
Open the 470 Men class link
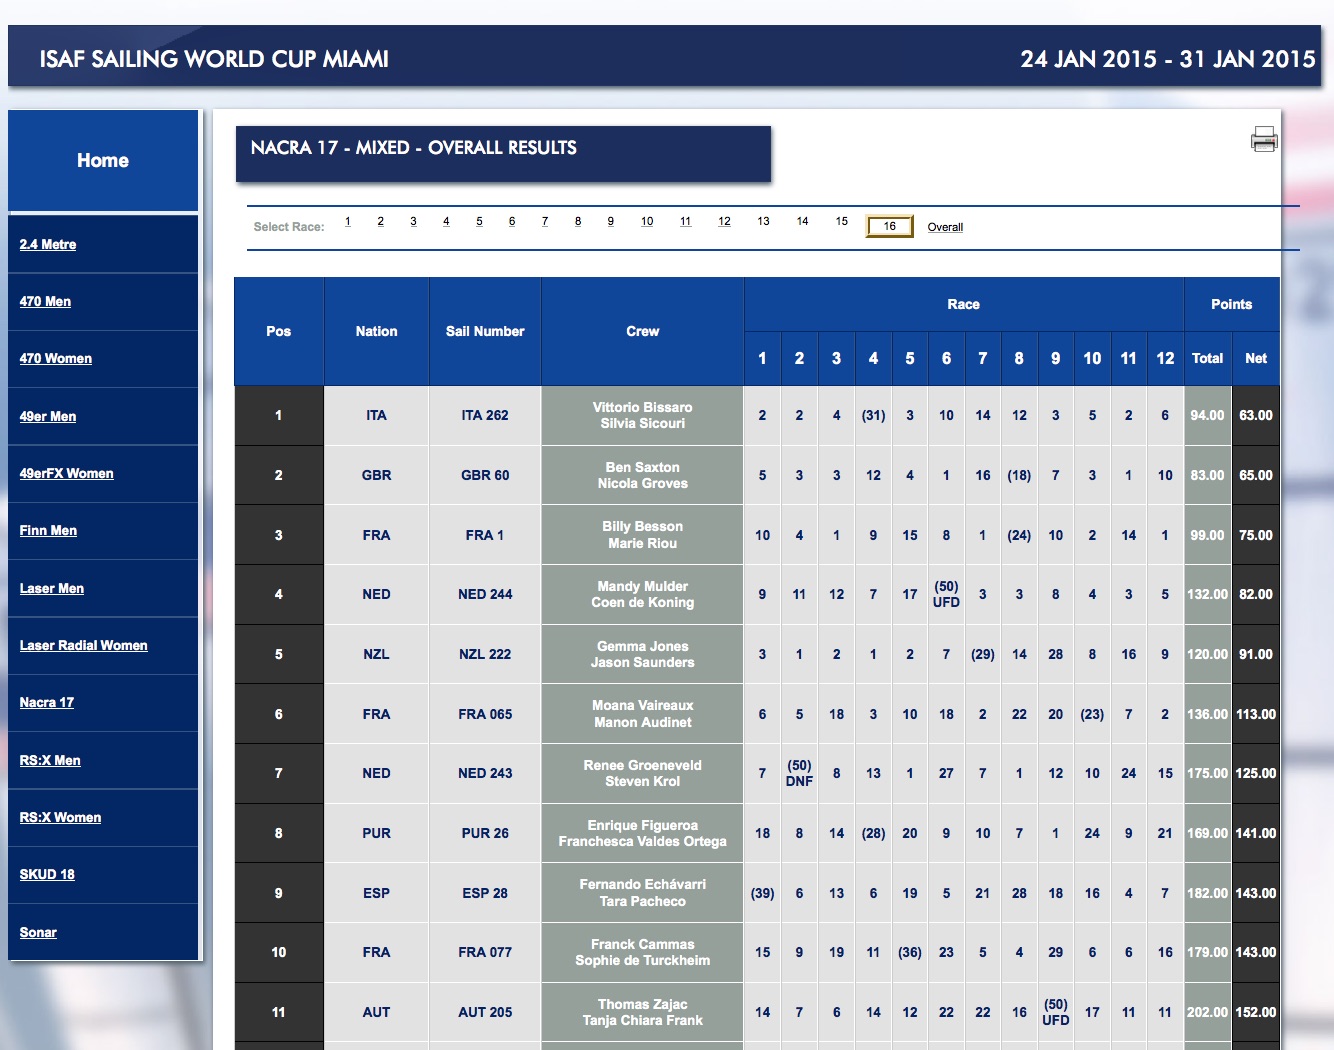pyautogui.click(x=45, y=301)
